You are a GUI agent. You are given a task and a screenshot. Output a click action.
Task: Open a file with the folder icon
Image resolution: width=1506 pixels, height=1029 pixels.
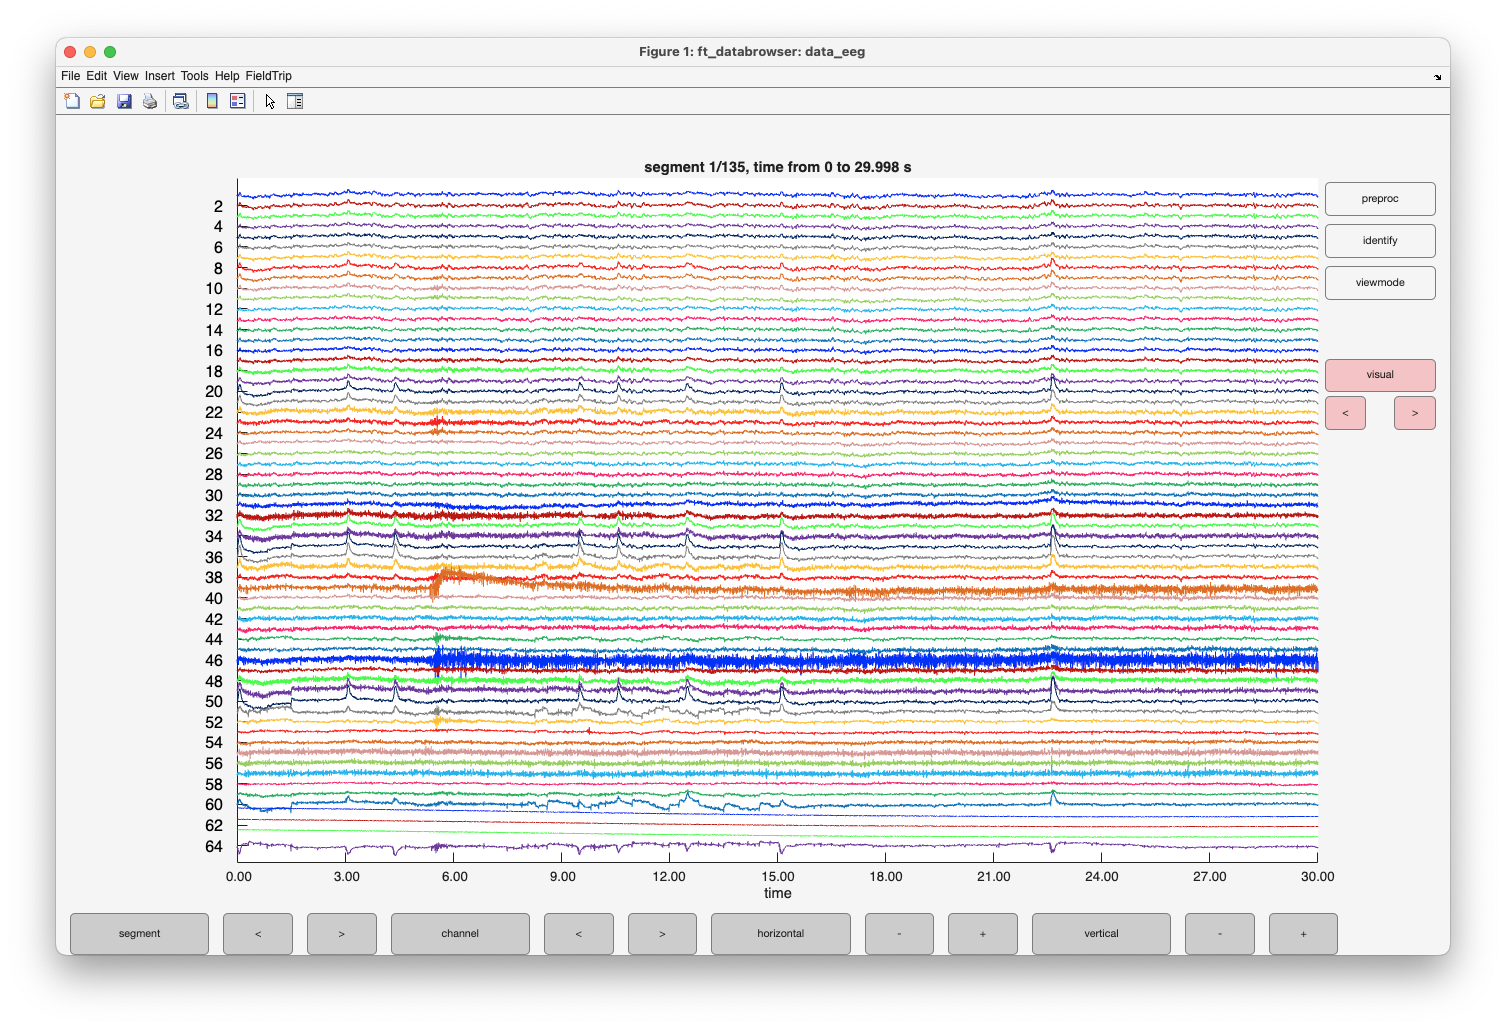click(x=98, y=101)
